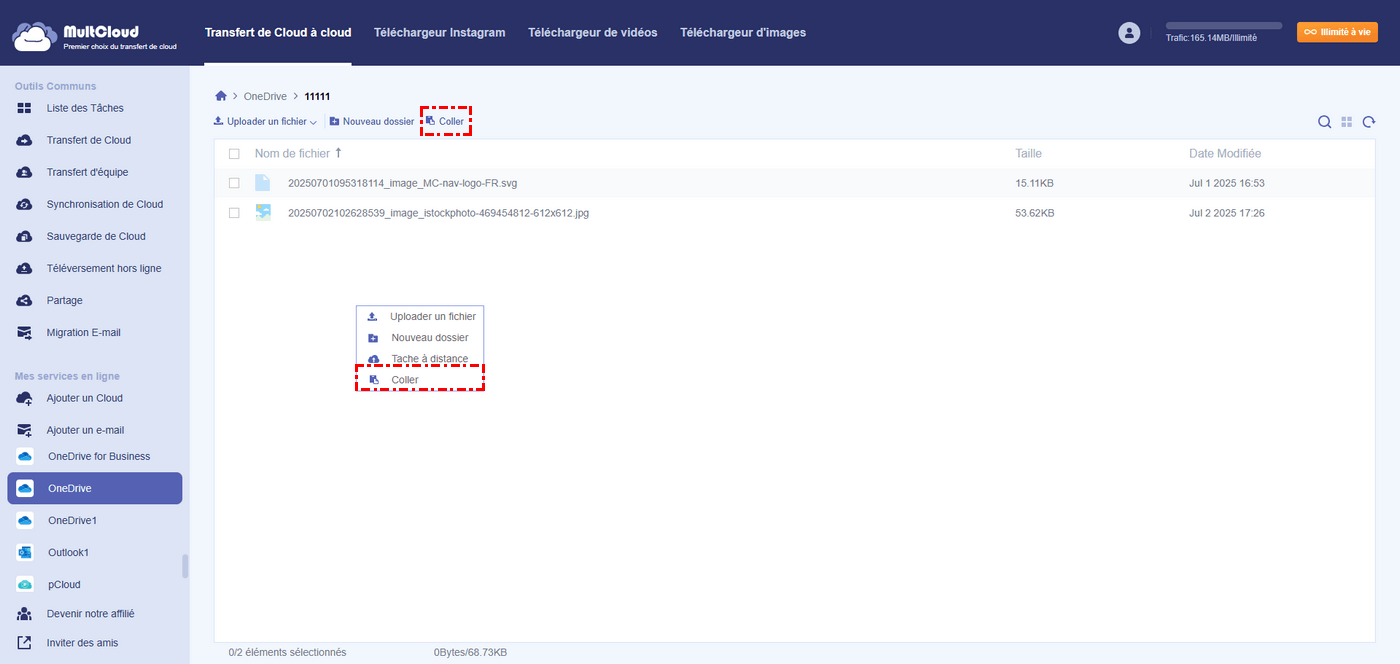This screenshot has width=1400, height=664.
Task: Choose Uploader un fichier in context menu
Action: pyautogui.click(x=420, y=316)
